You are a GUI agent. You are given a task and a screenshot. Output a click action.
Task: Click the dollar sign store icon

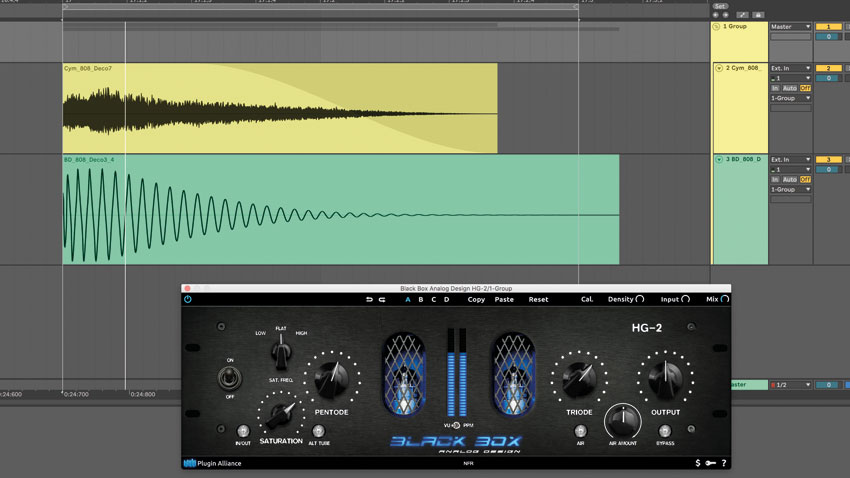698,463
